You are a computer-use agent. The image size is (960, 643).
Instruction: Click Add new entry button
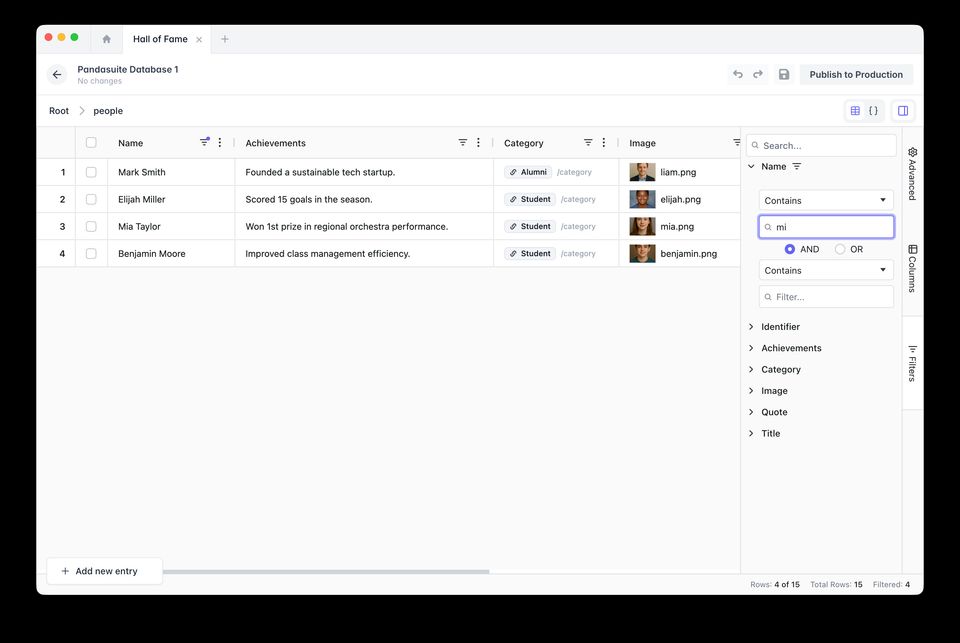click(x=105, y=571)
